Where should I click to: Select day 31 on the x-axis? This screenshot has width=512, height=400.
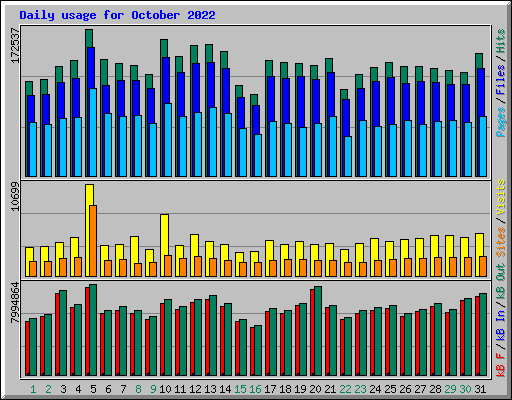tap(480, 389)
